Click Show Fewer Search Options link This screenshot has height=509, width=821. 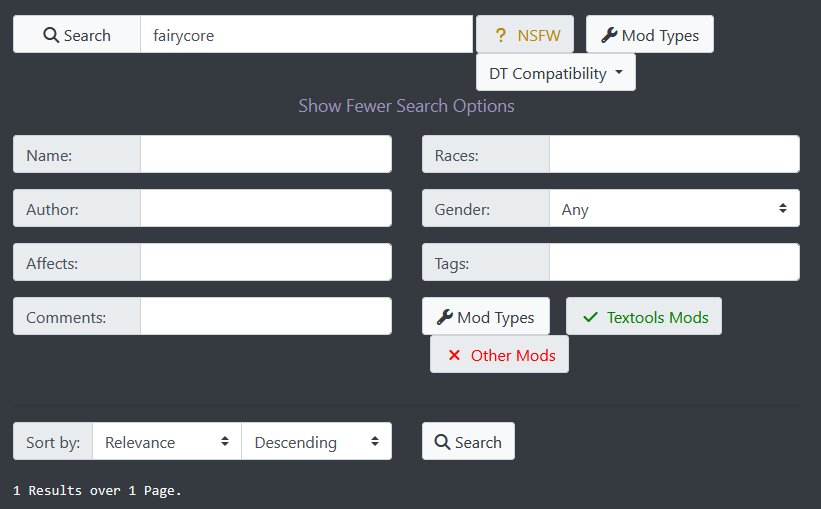[x=406, y=106]
